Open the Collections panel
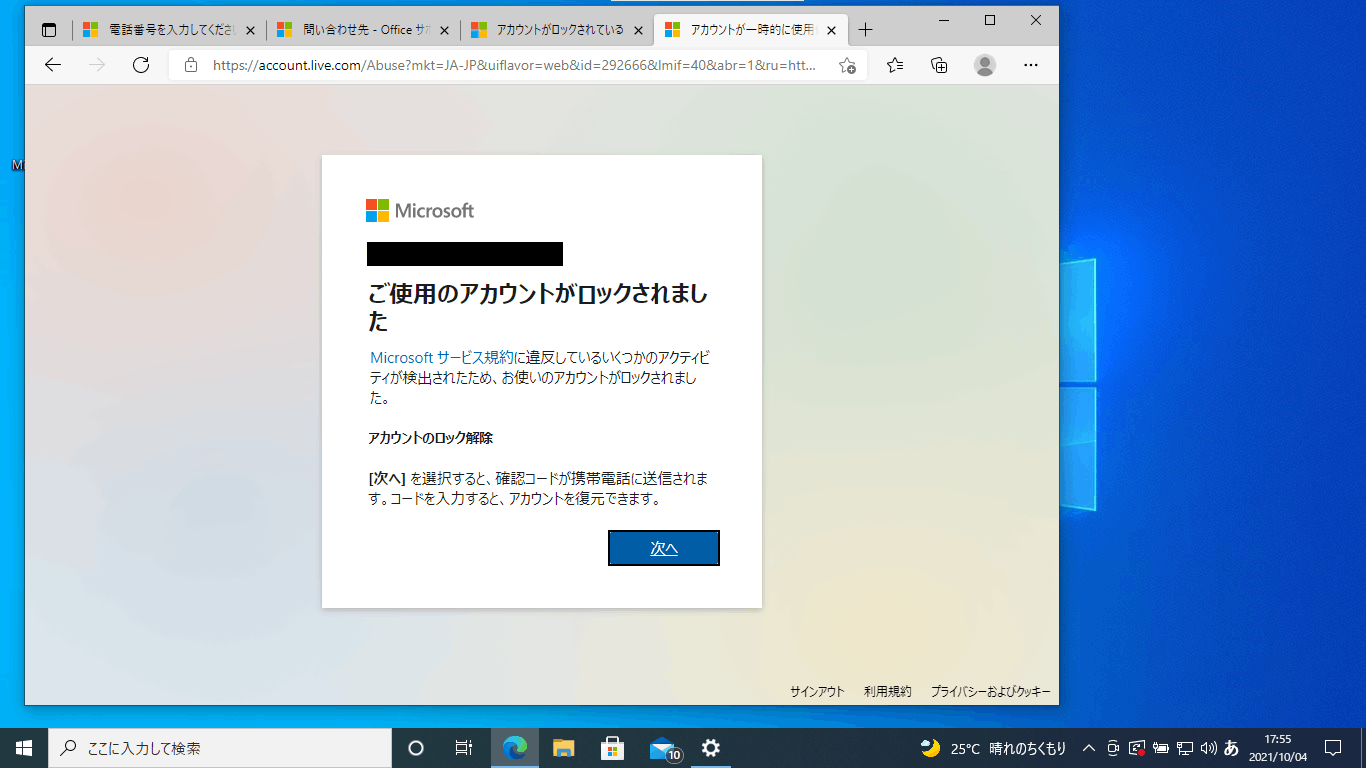This screenshot has height=768, width=1366. [x=938, y=65]
